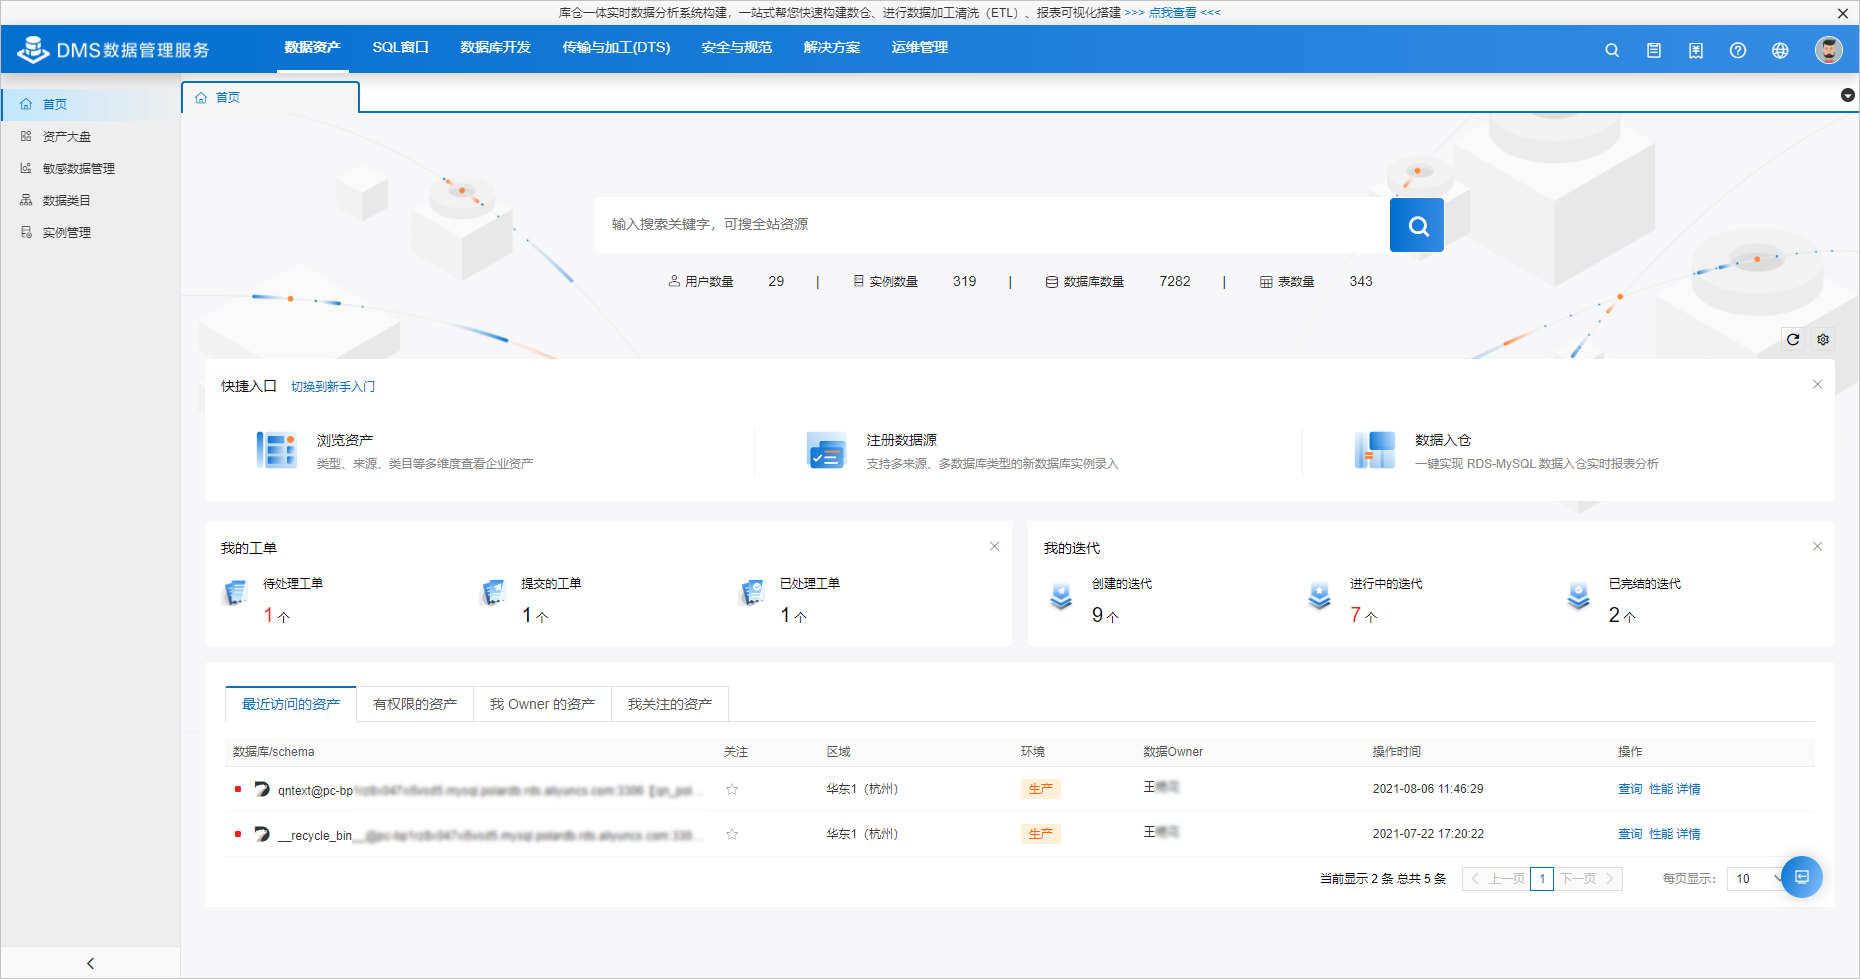This screenshot has height=979, width=1860.
Task: Refresh the dashboard with the reload icon
Action: click(1793, 339)
